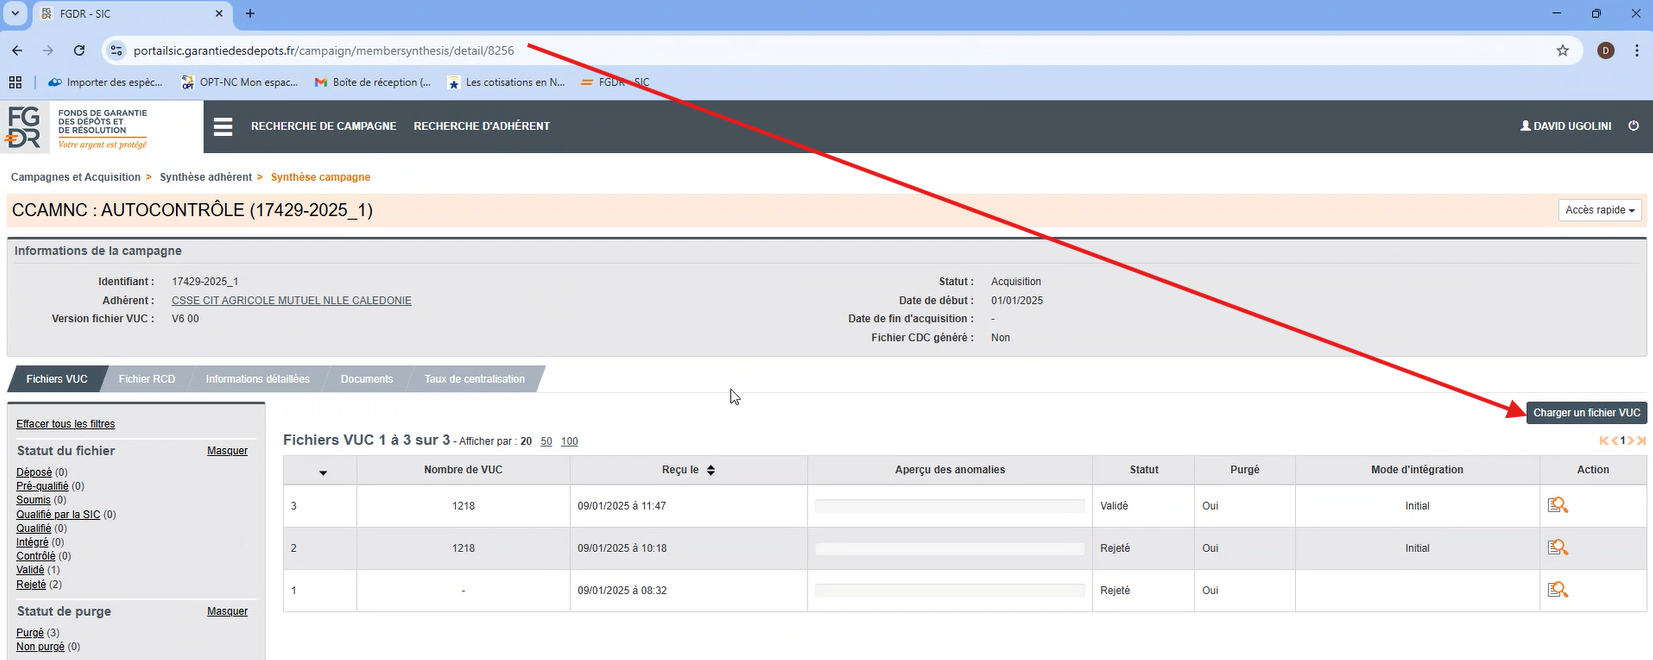Bookmark this page with star icon

pos(1562,51)
